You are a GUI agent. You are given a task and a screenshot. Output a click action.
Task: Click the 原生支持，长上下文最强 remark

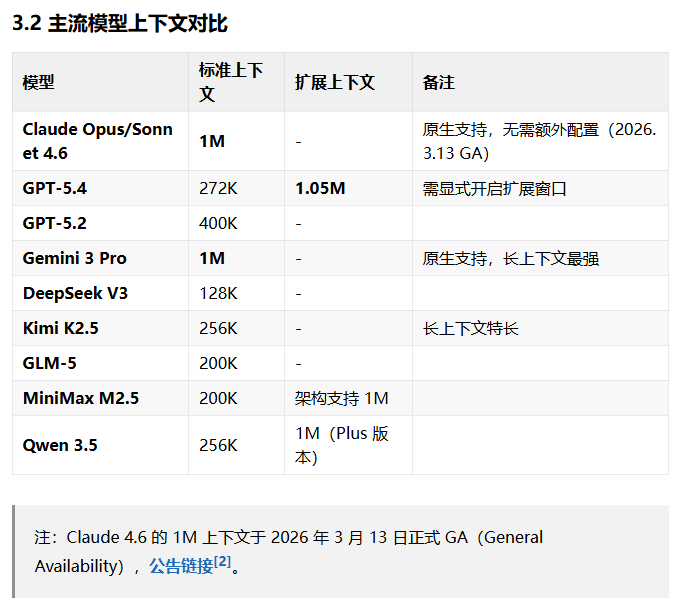511,258
